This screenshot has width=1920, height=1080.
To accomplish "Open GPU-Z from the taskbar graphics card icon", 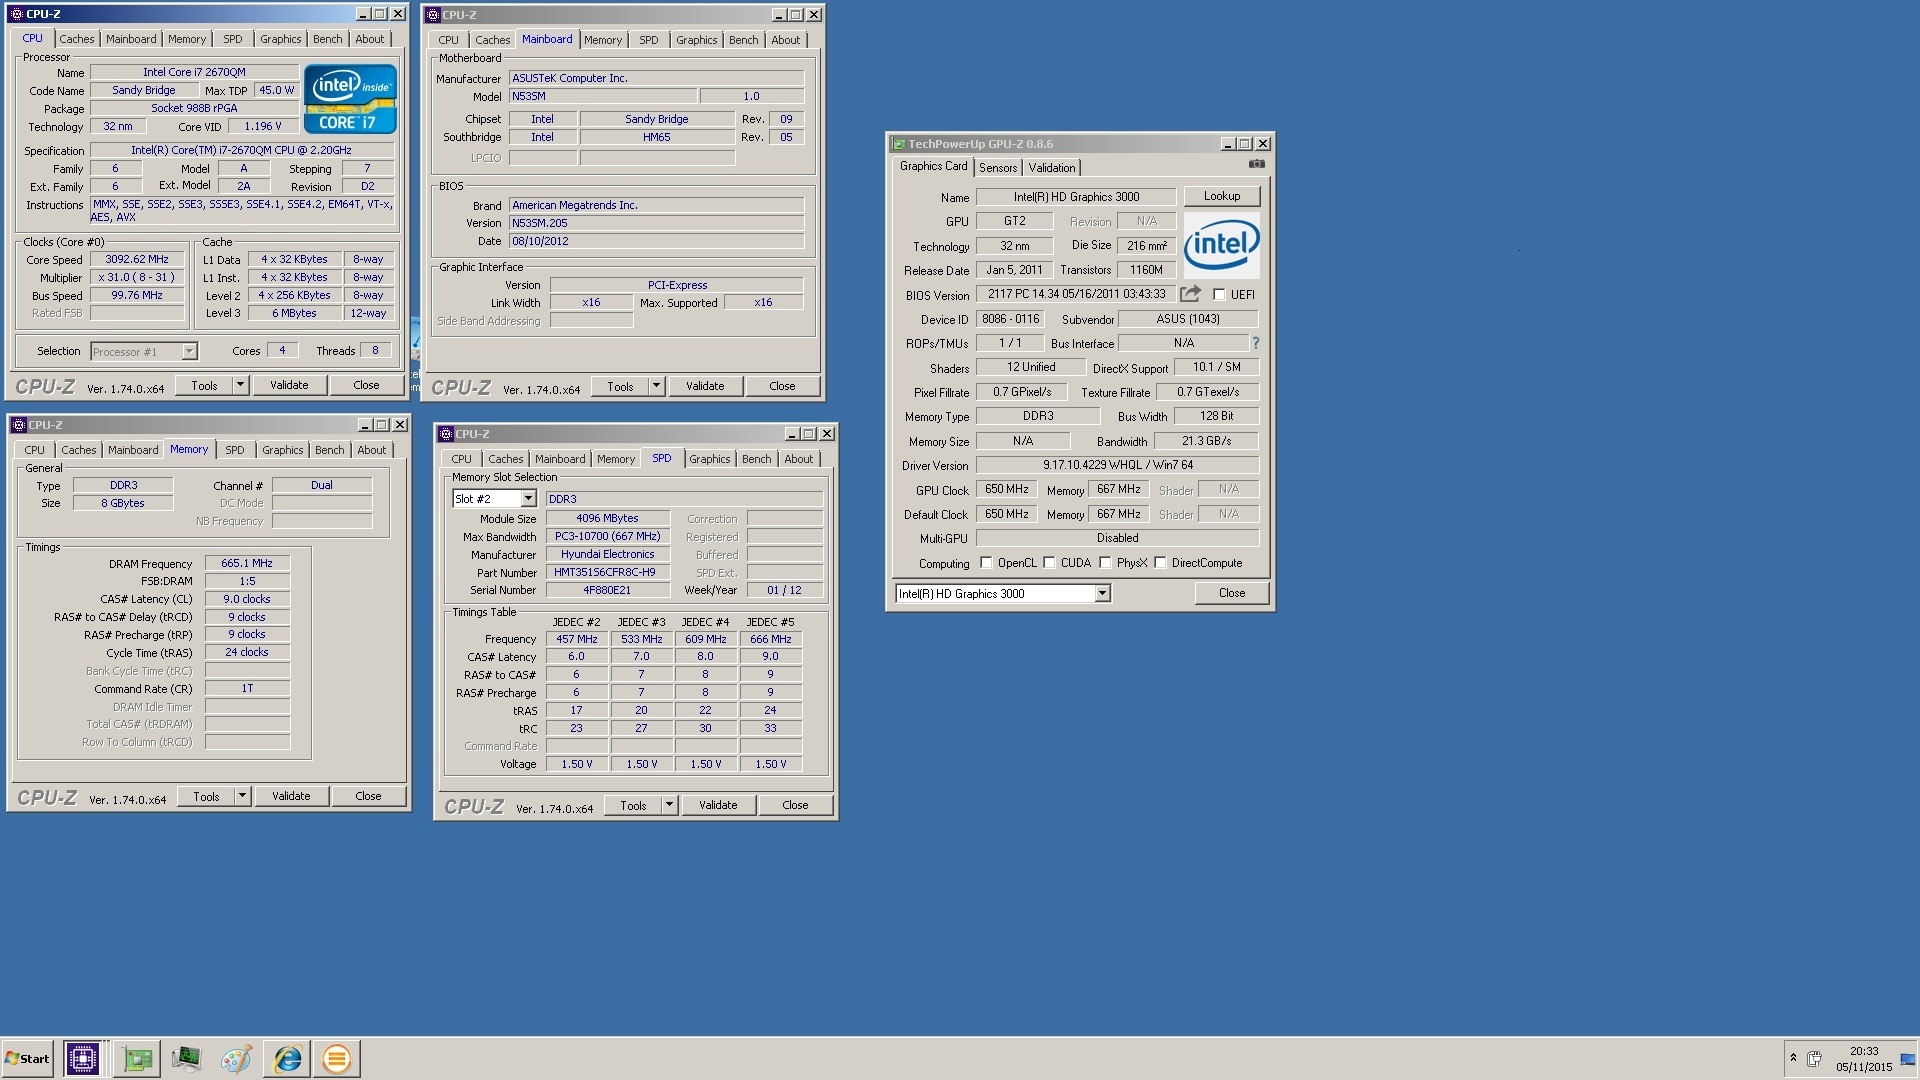I will click(x=137, y=1058).
